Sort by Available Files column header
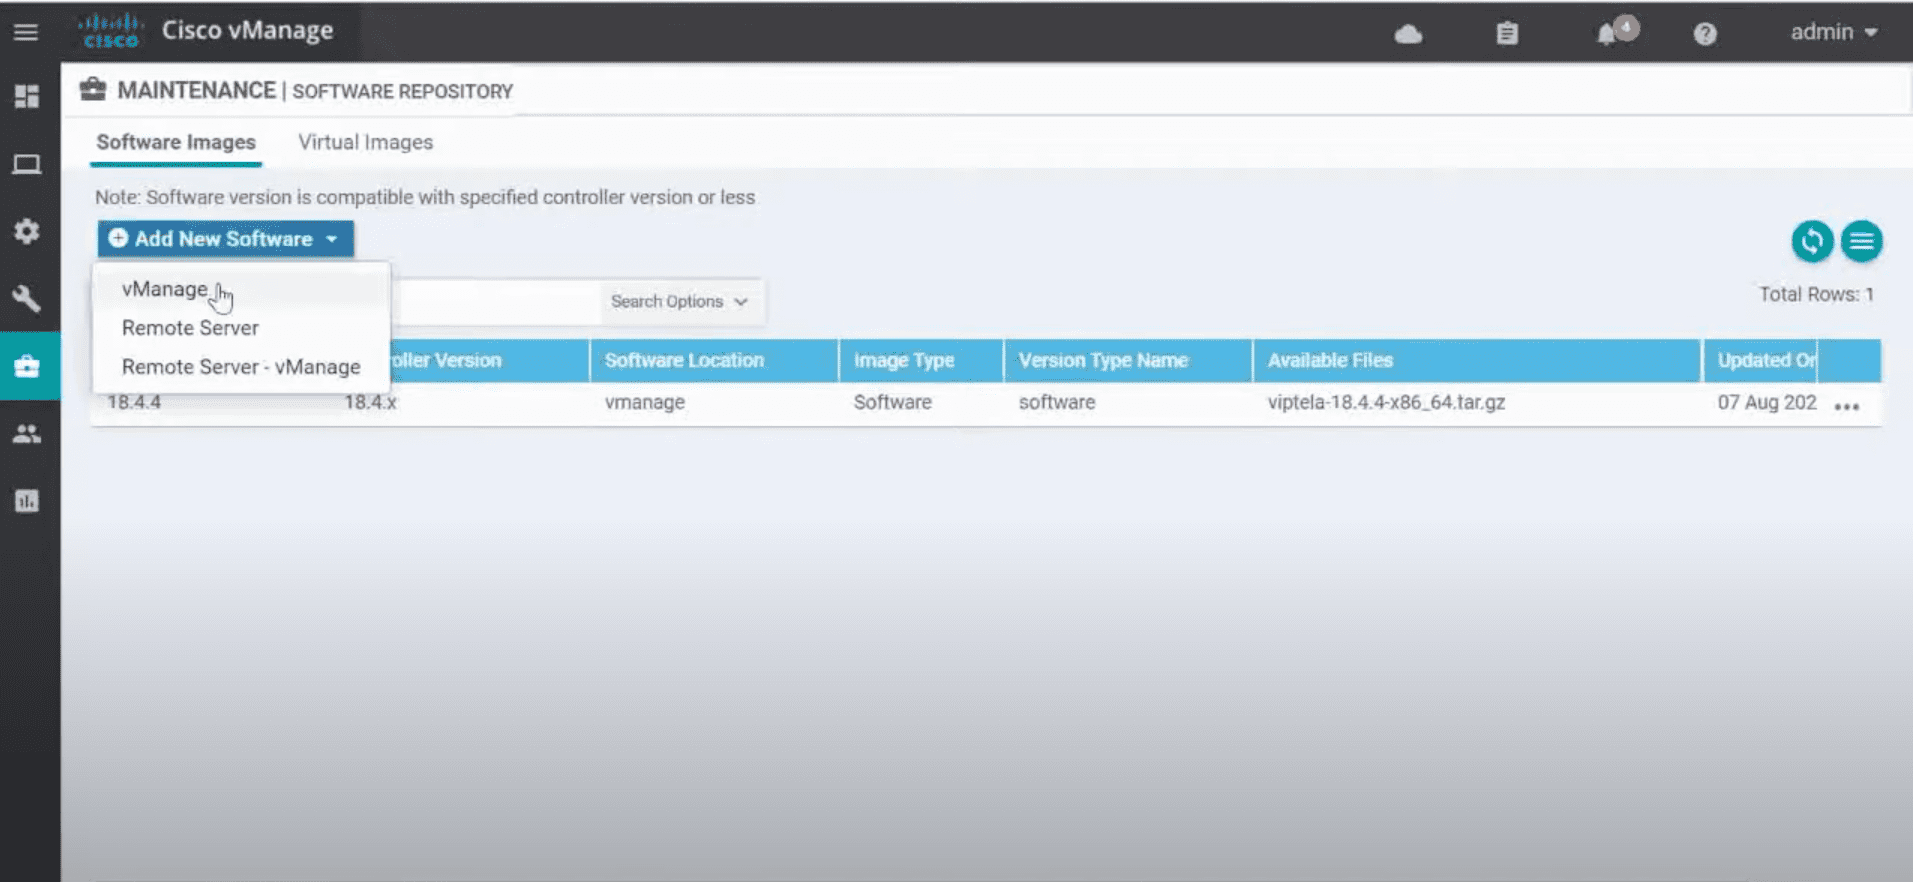The width and height of the screenshot is (1913, 882). point(1330,360)
